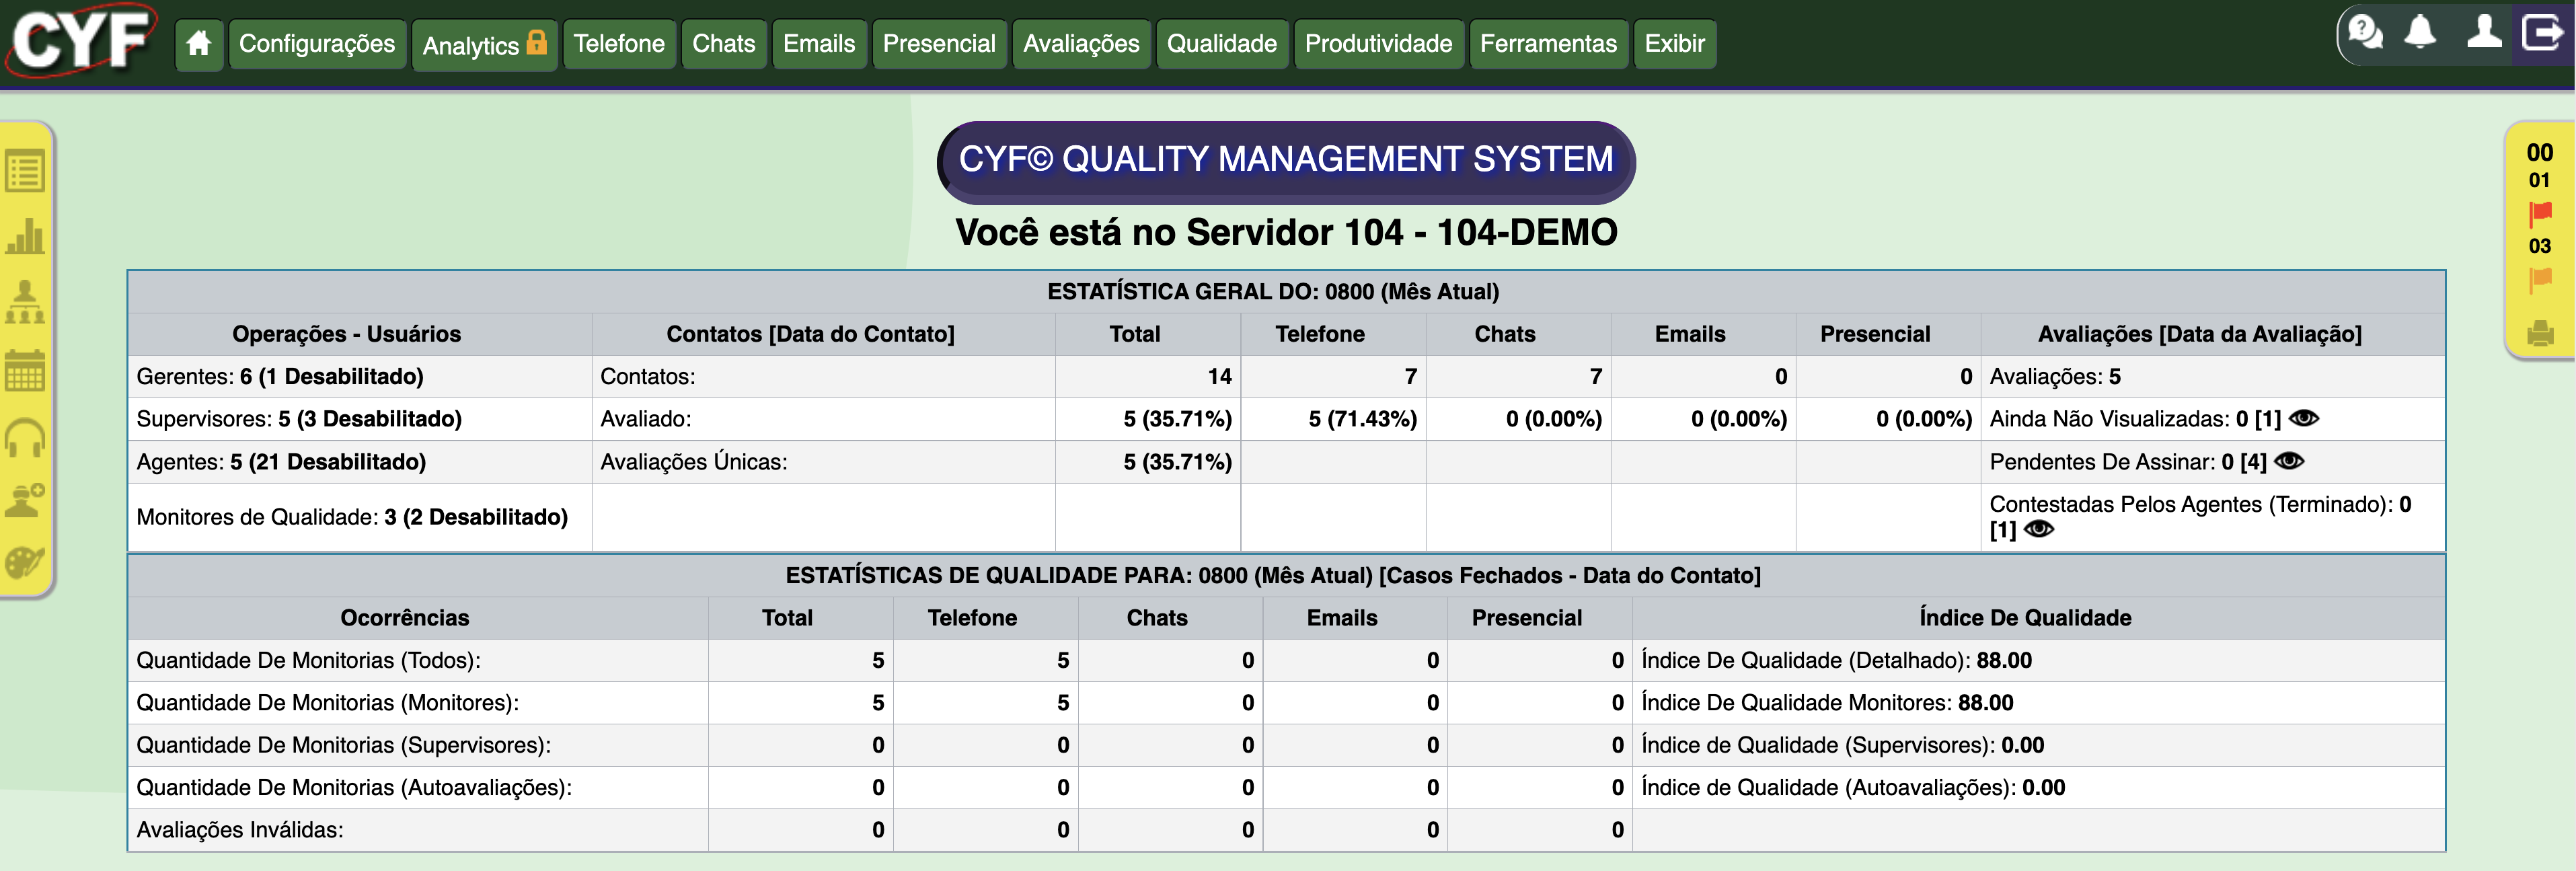The height and width of the screenshot is (871, 2576).
Task: Click 'Quantidade De Monitorias (Autoavaliações):' label
Action: 354,788
